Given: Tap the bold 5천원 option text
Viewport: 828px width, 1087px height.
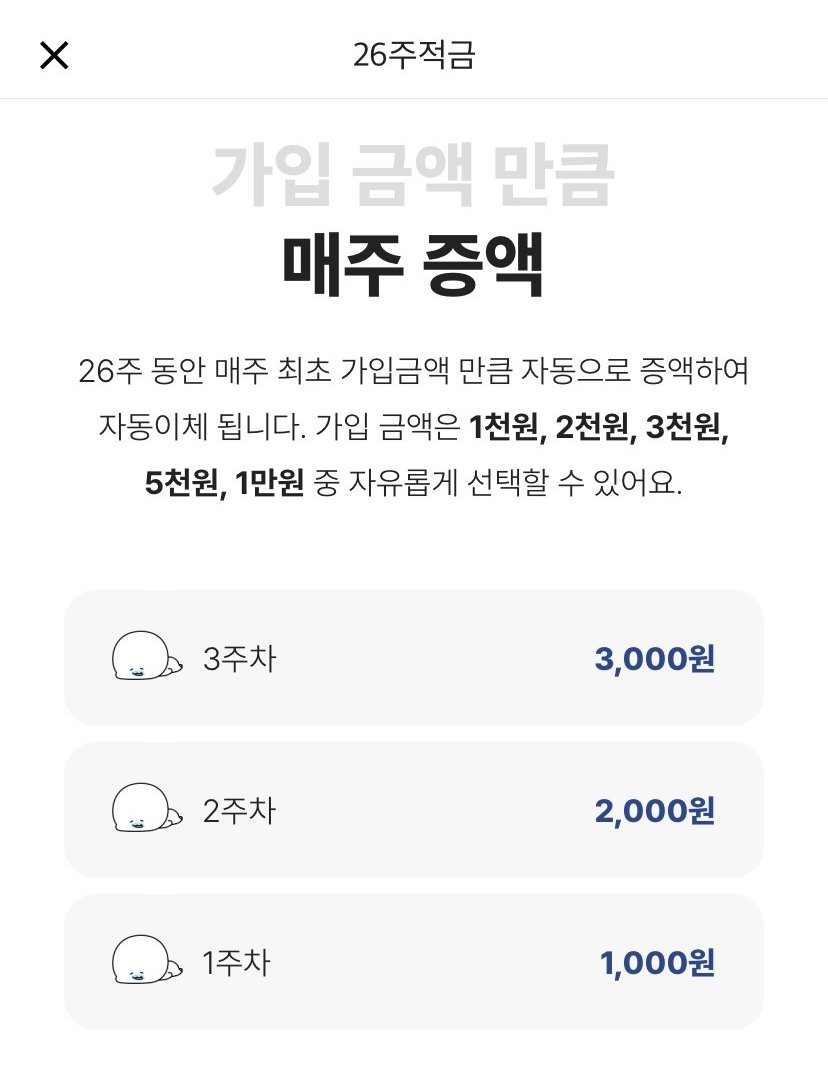Looking at the screenshot, I should tap(183, 482).
